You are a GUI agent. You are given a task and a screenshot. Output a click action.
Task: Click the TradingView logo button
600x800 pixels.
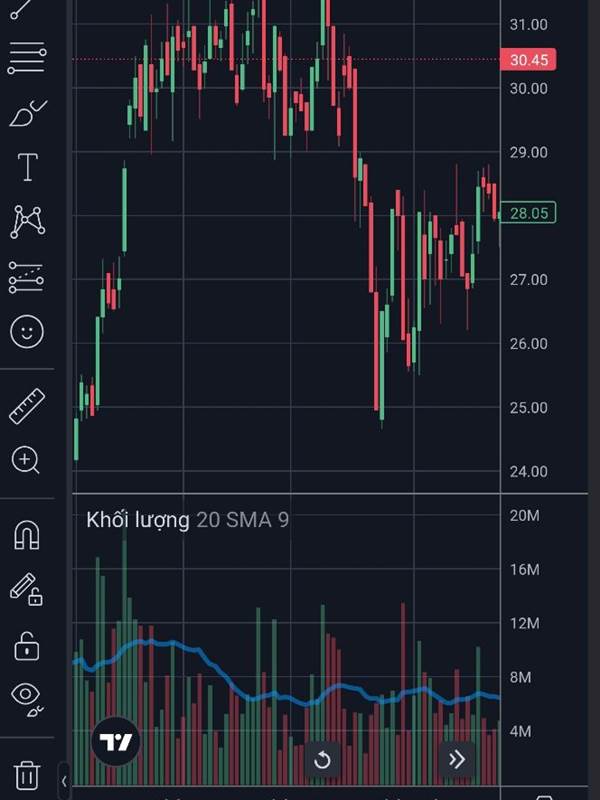(116, 741)
